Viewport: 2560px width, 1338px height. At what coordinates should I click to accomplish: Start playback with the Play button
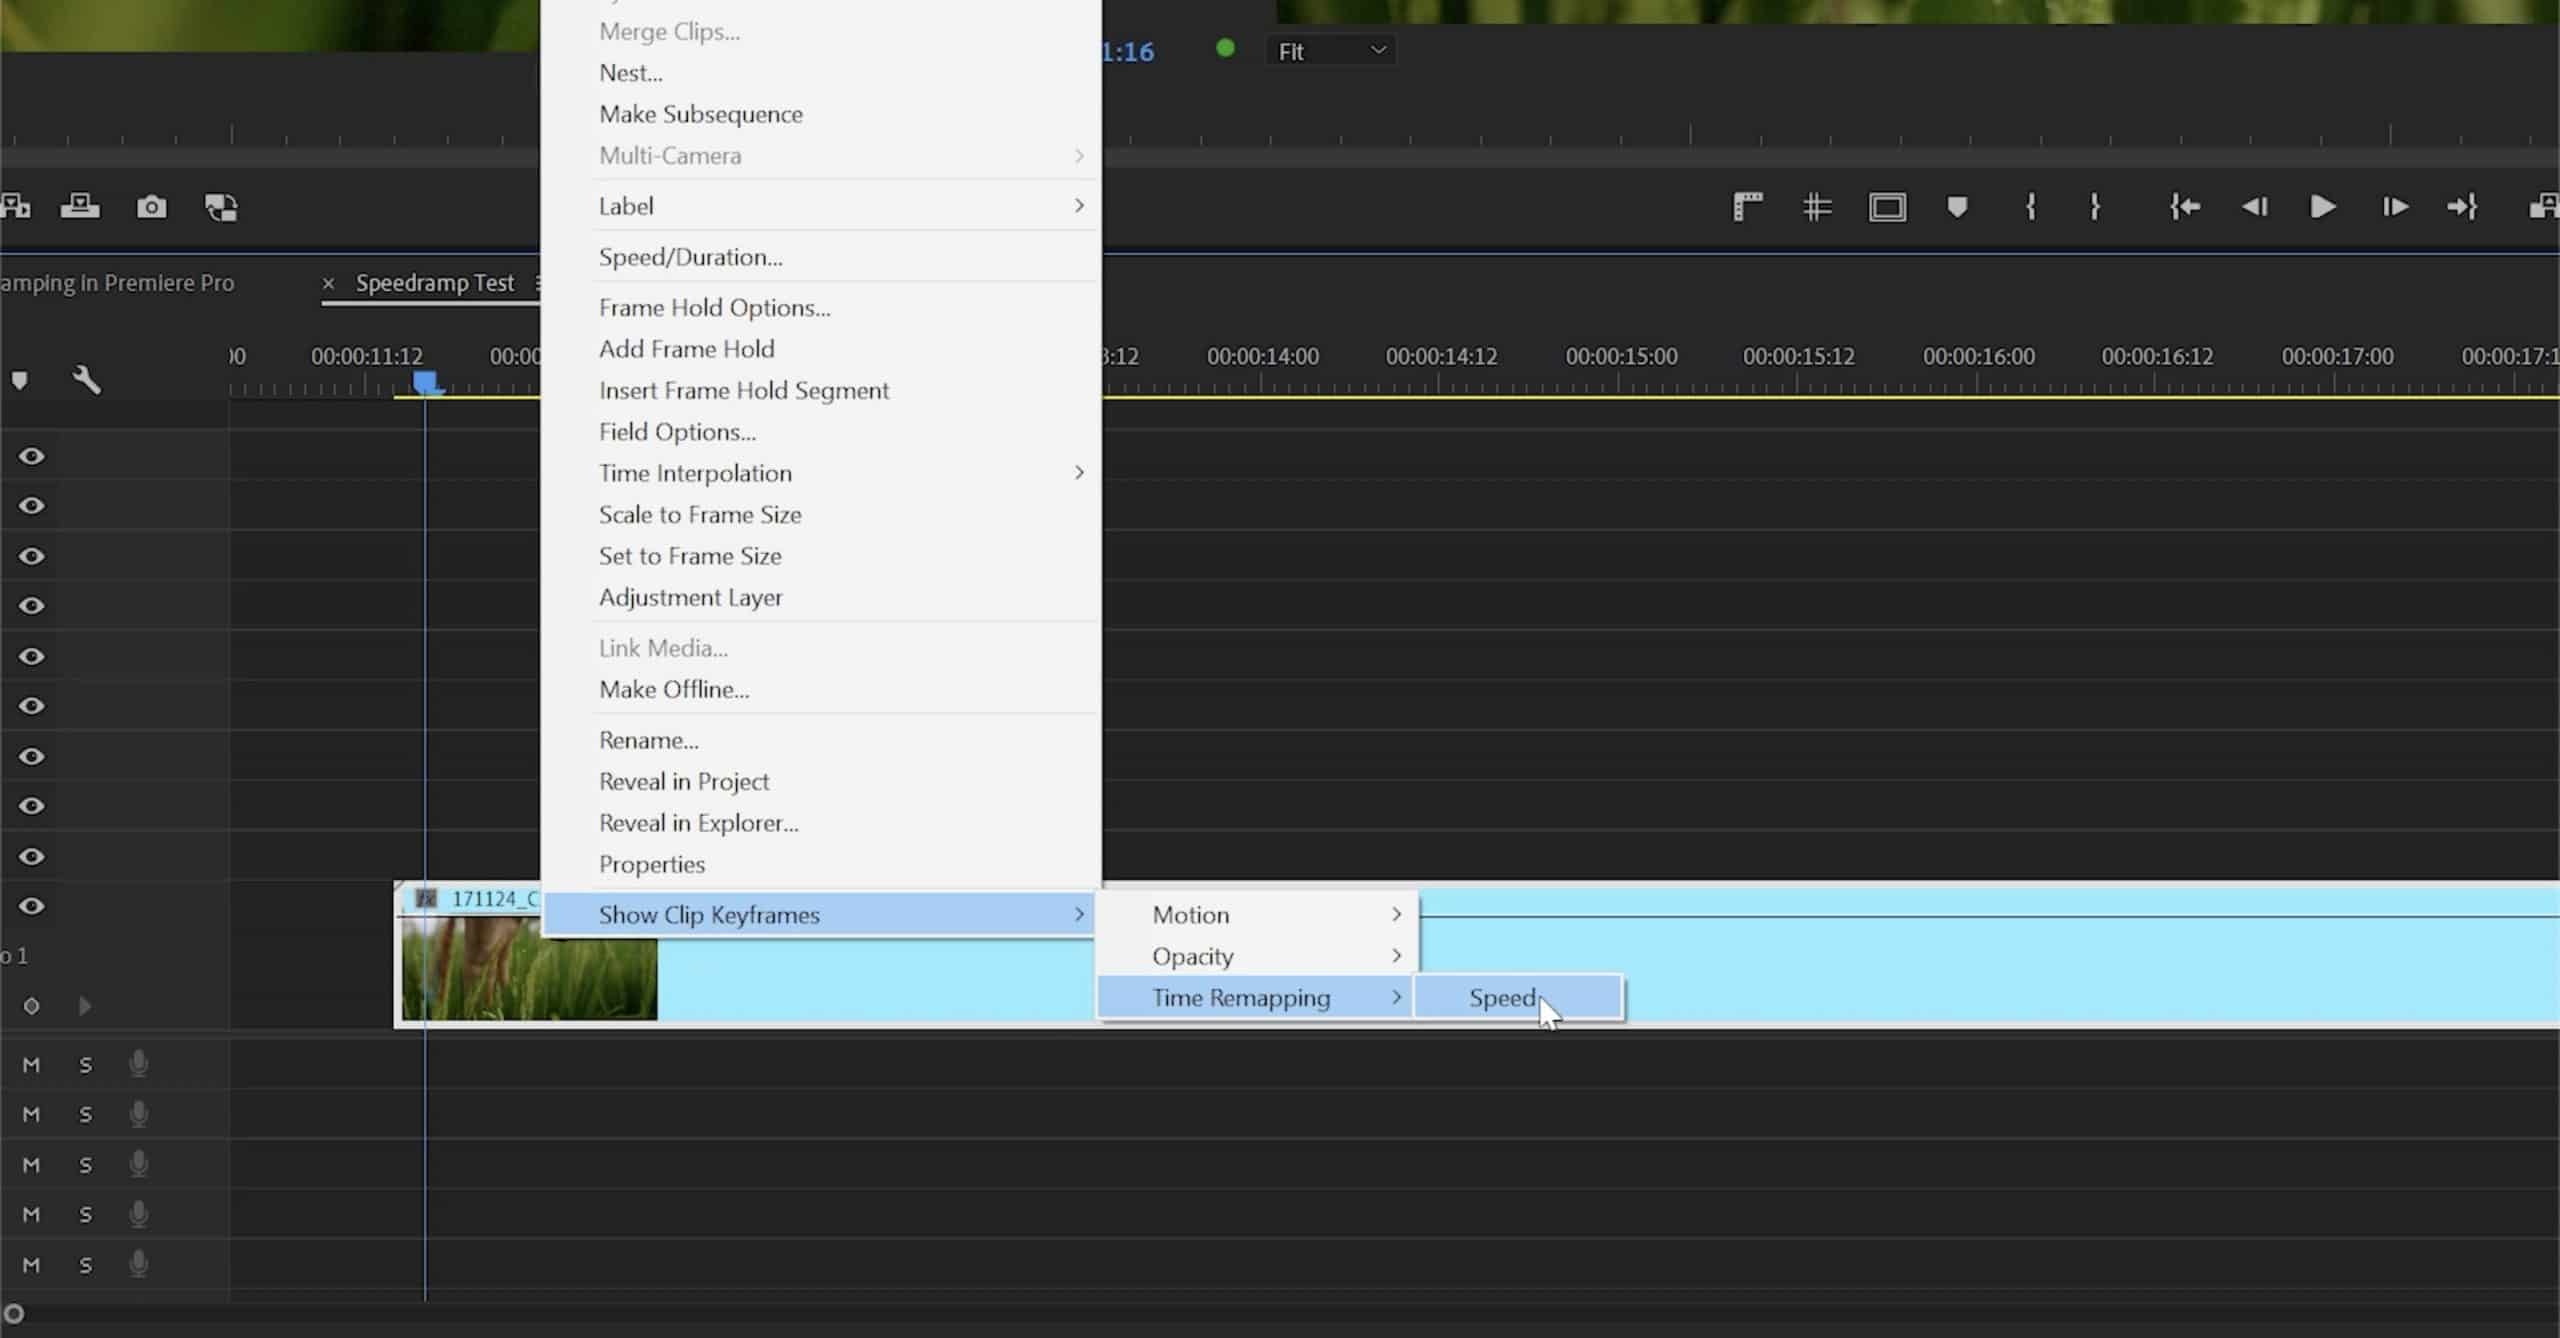pyautogui.click(x=2323, y=207)
